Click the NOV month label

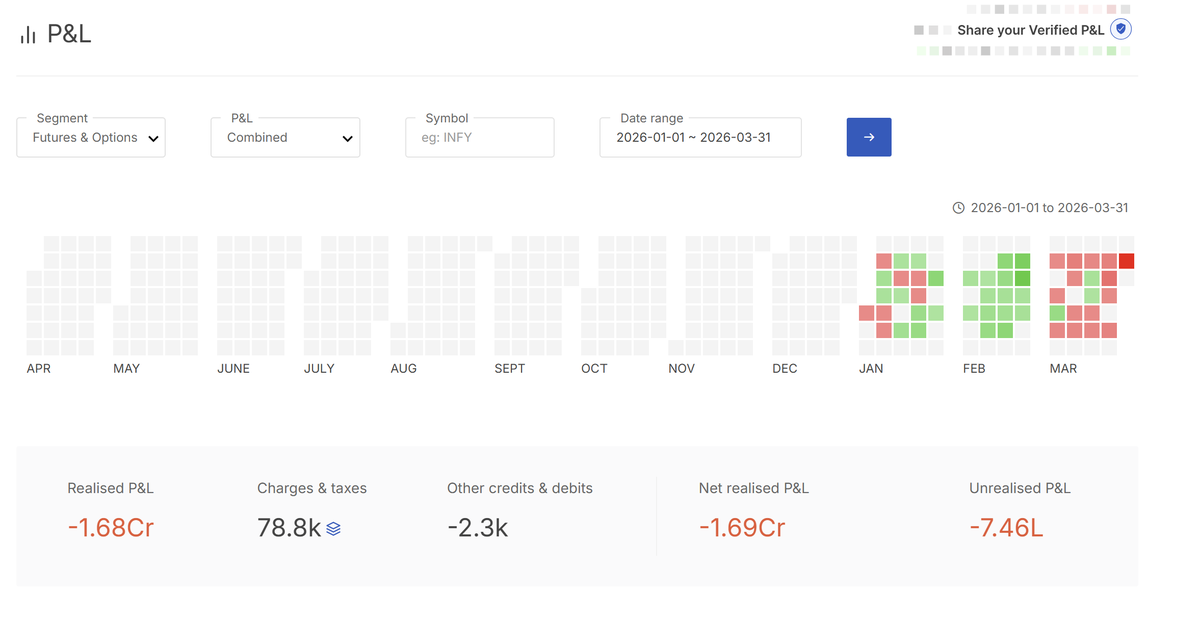tap(682, 369)
